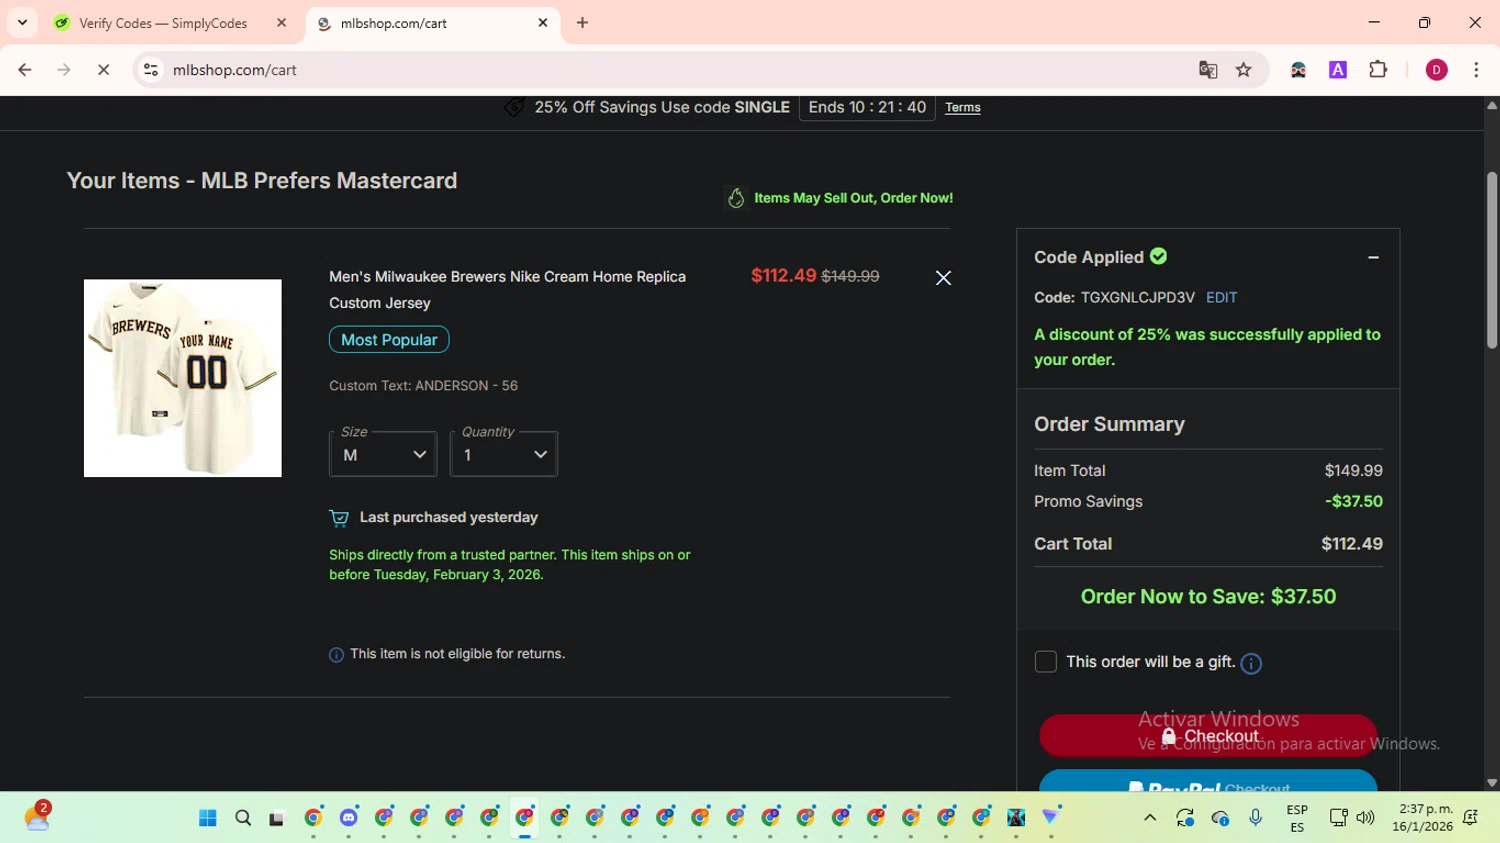
Task: Open Task View on the taskbar
Action: pyautogui.click(x=277, y=818)
